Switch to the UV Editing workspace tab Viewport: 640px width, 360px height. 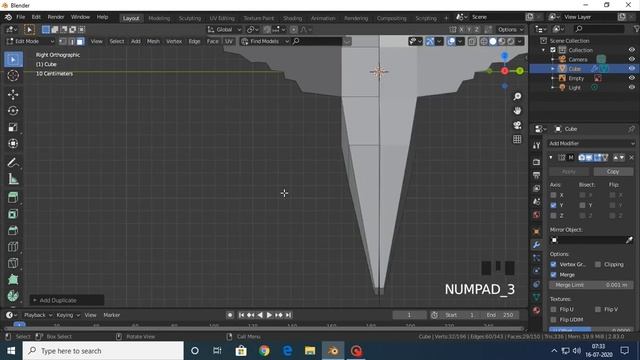tap(222, 18)
